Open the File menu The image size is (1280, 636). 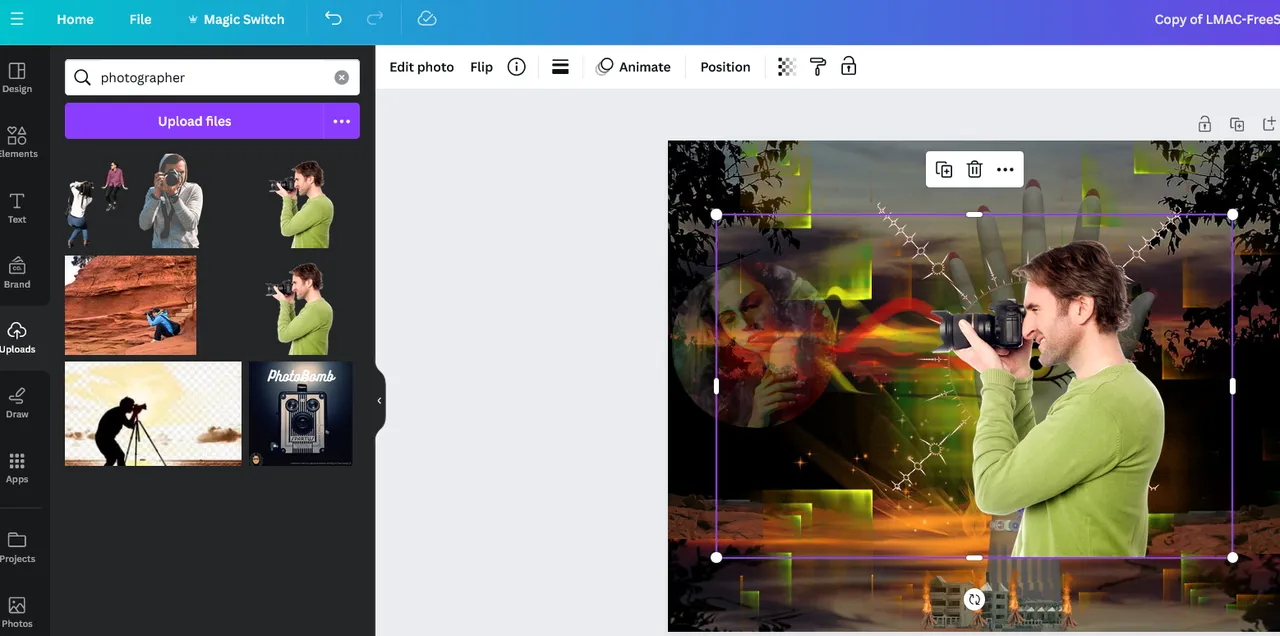(x=140, y=19)
